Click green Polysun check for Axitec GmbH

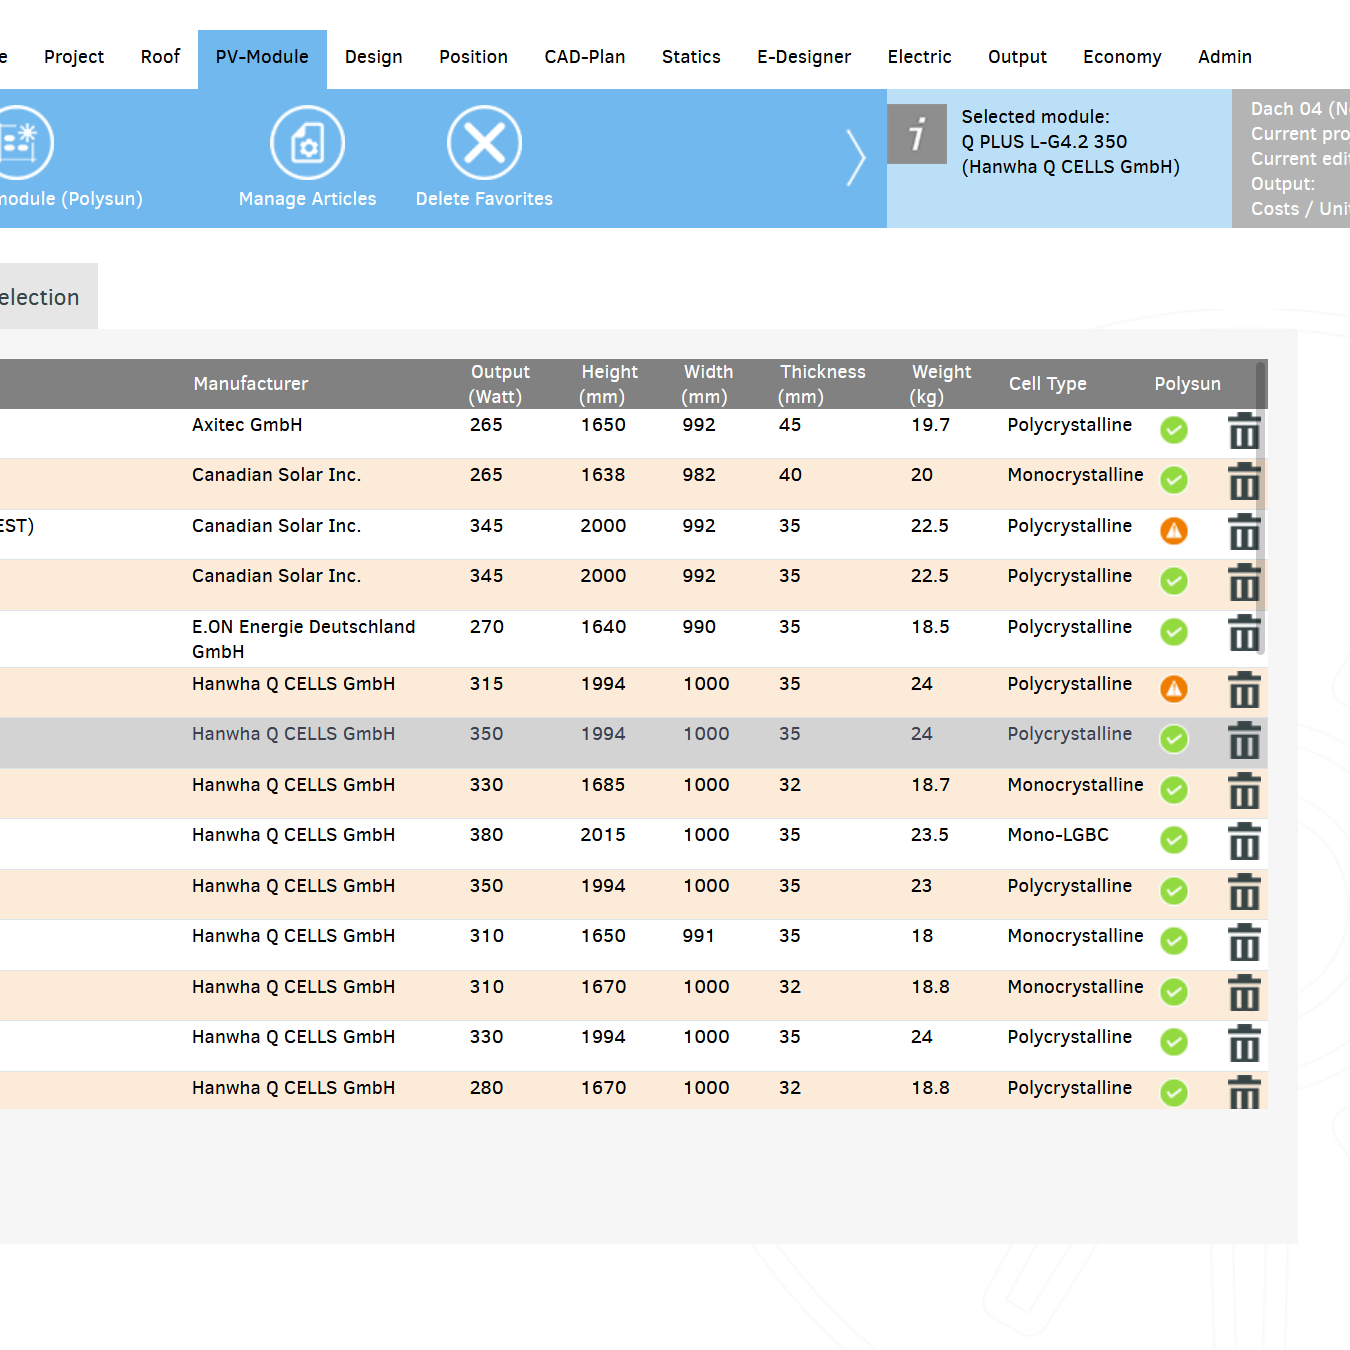[x=1174, y=430]
